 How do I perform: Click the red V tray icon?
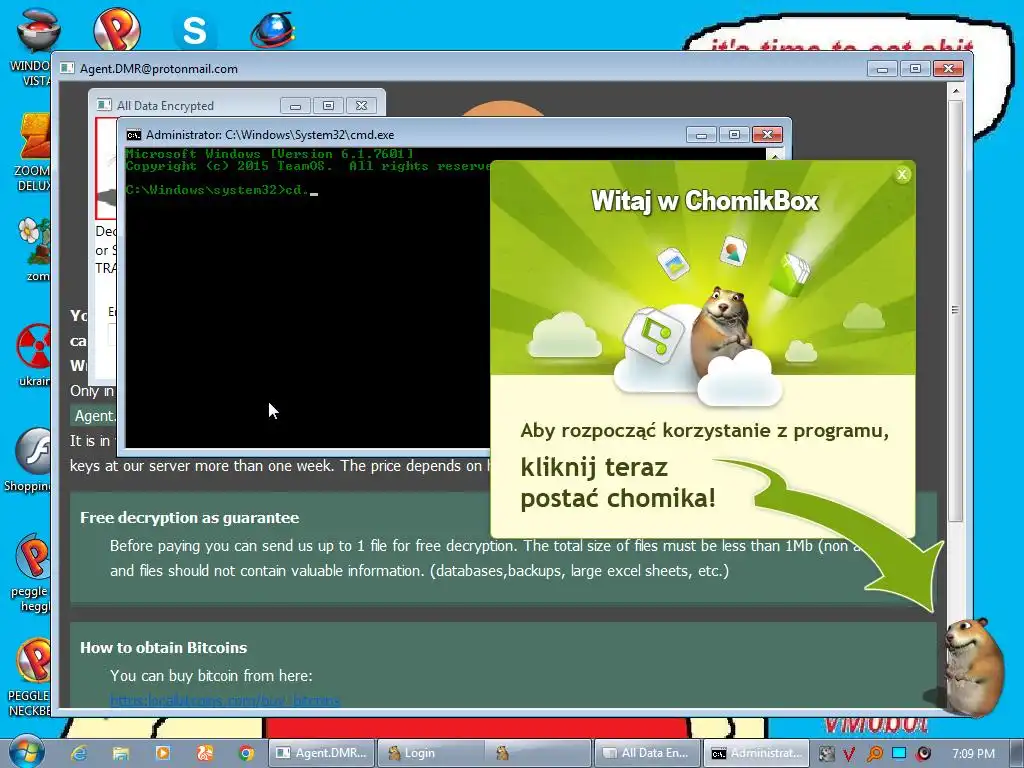[x=849, y=754]
